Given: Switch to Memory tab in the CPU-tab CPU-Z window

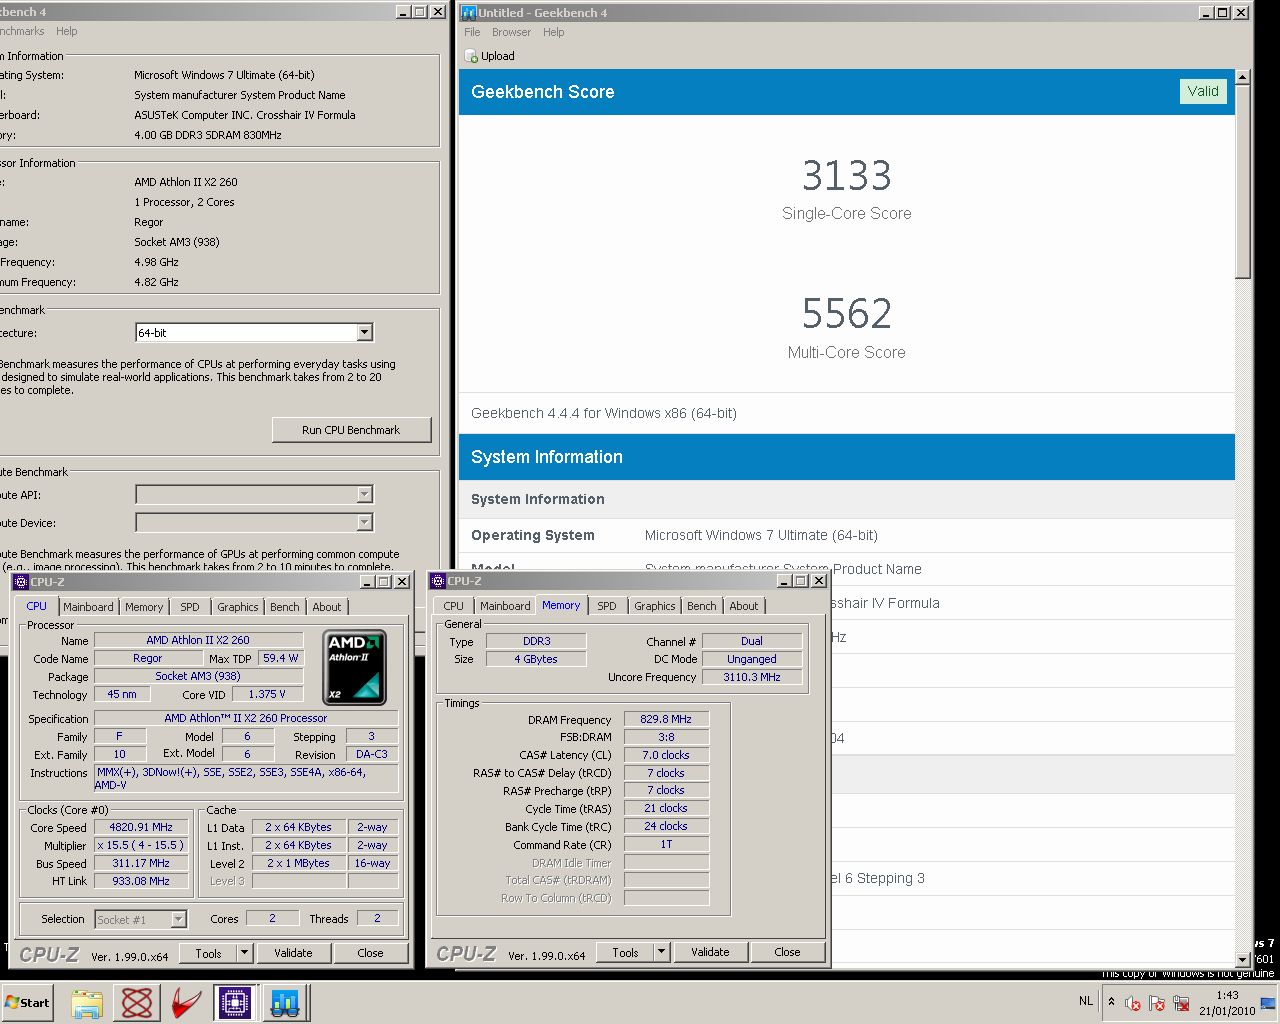Looking at the screenshot, I should [144, 607].
